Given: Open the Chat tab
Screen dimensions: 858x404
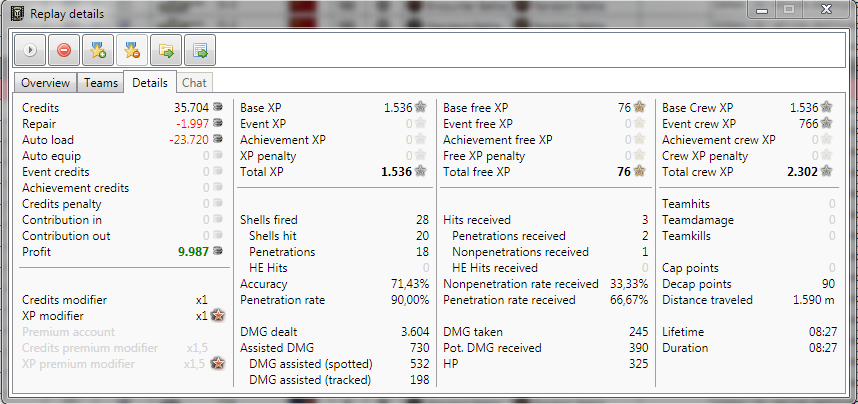Looking at the screenshot, I should 194,83.
